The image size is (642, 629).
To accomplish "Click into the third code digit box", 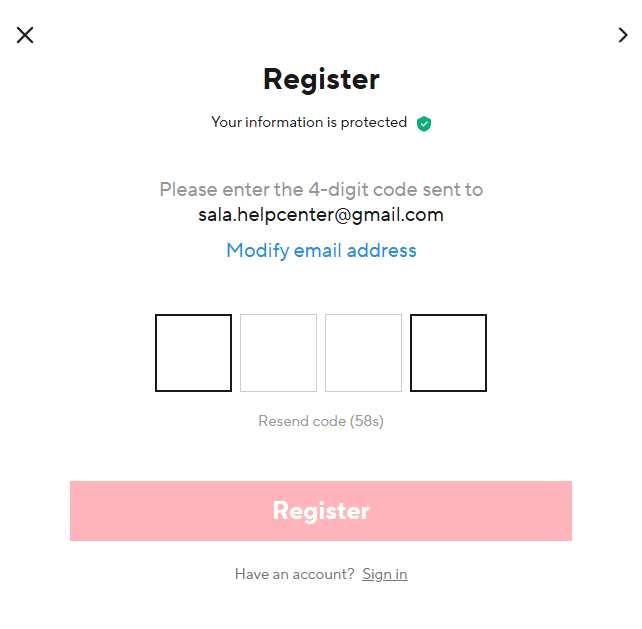I will point(363,353).
